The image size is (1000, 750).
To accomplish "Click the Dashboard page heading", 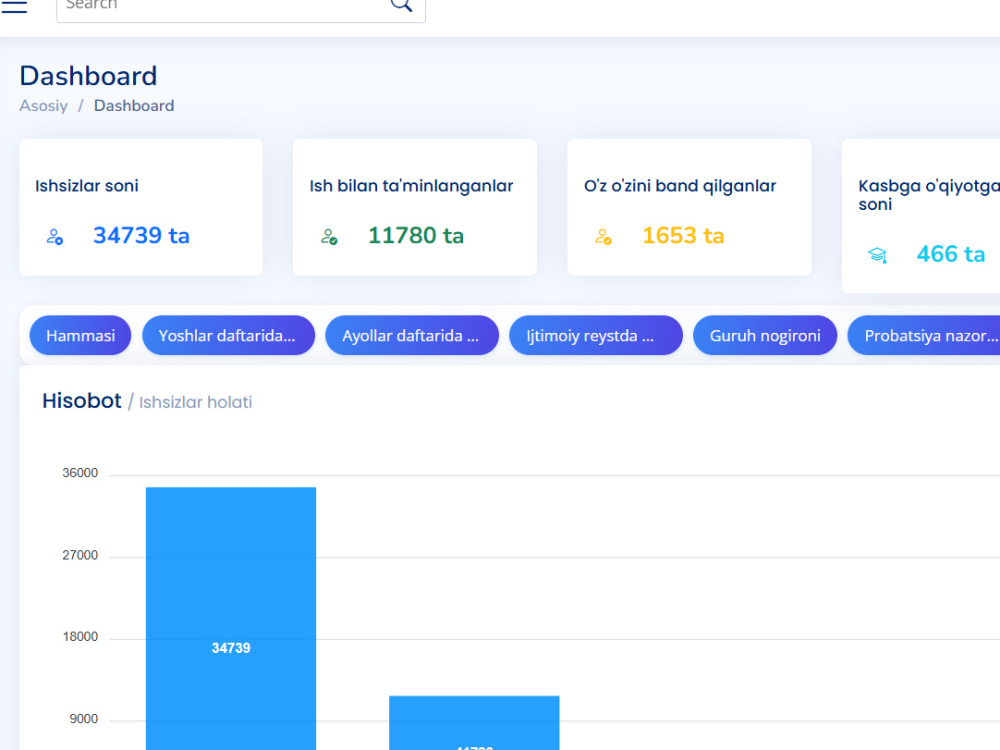I will [x=88, y=76].
